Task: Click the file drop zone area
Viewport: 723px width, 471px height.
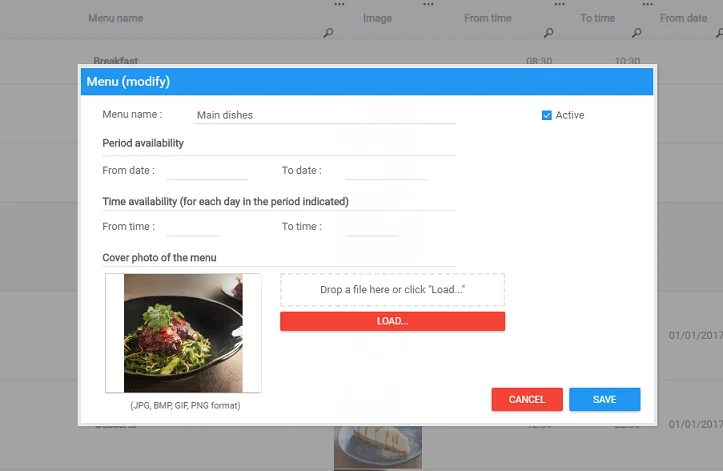Action: click(392, 290)
